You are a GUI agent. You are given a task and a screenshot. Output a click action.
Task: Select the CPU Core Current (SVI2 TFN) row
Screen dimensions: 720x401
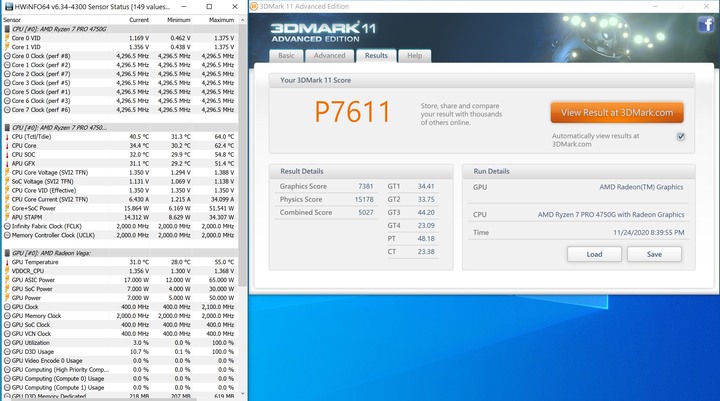(121, 199)
